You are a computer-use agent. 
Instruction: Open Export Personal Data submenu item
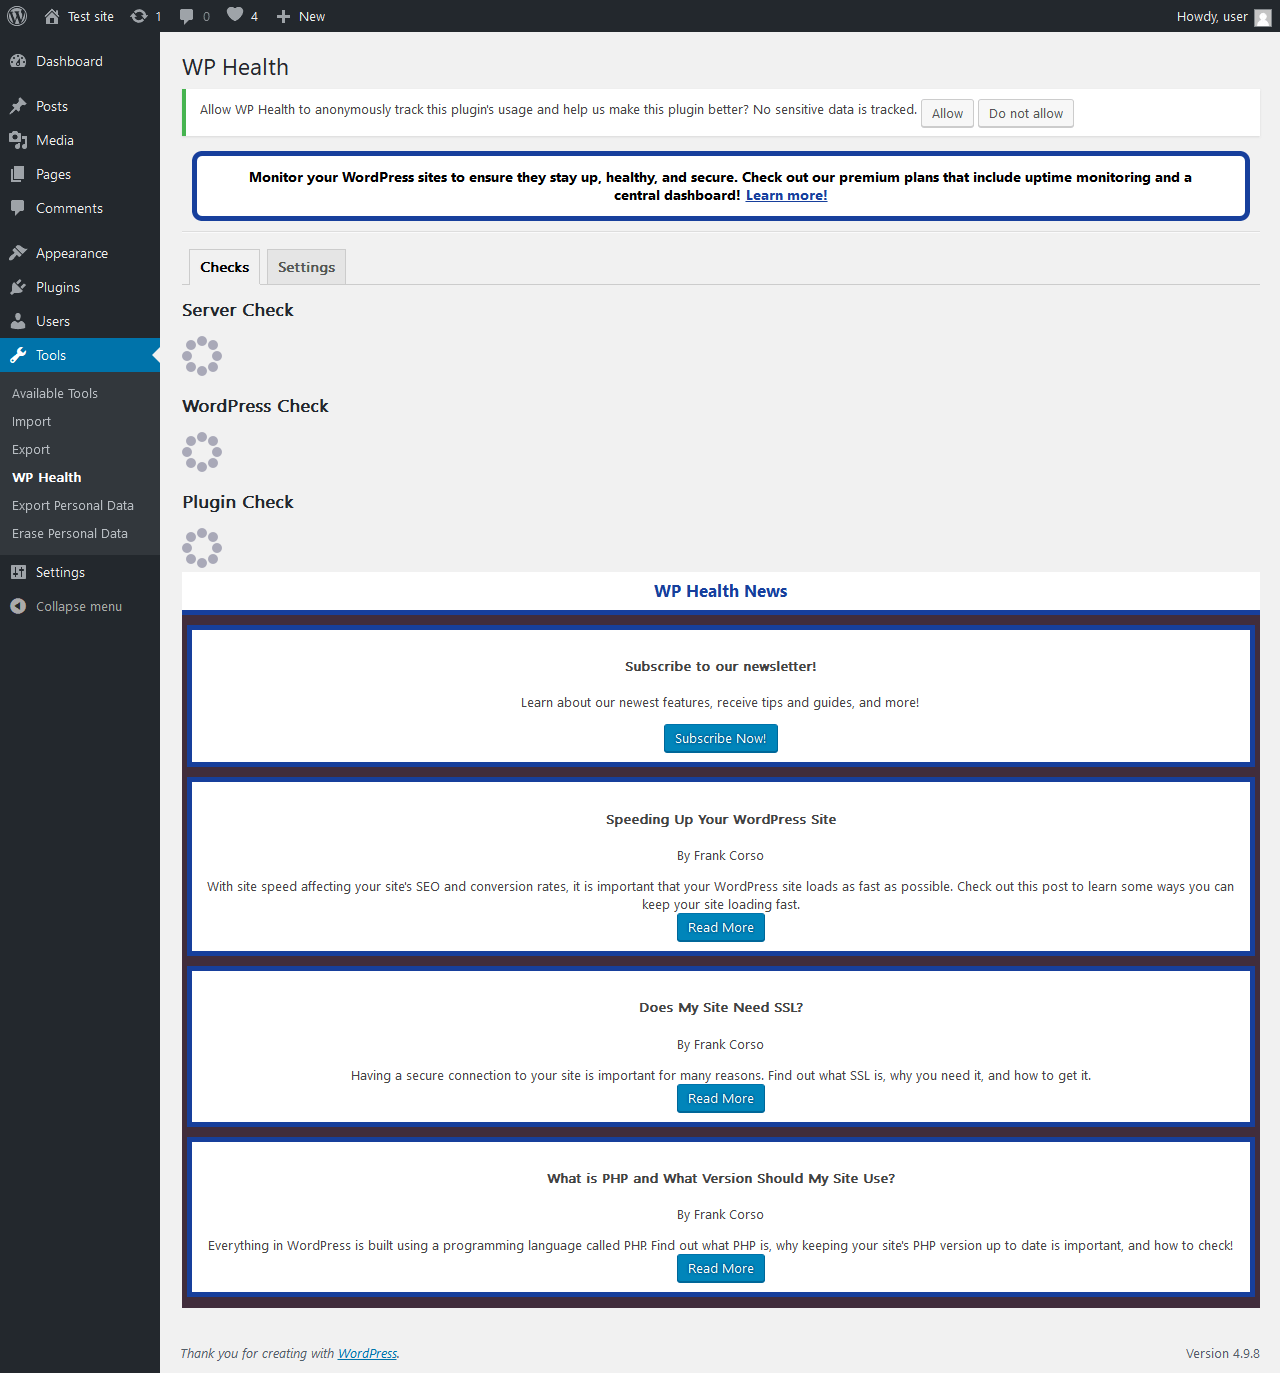click(73, 505)
